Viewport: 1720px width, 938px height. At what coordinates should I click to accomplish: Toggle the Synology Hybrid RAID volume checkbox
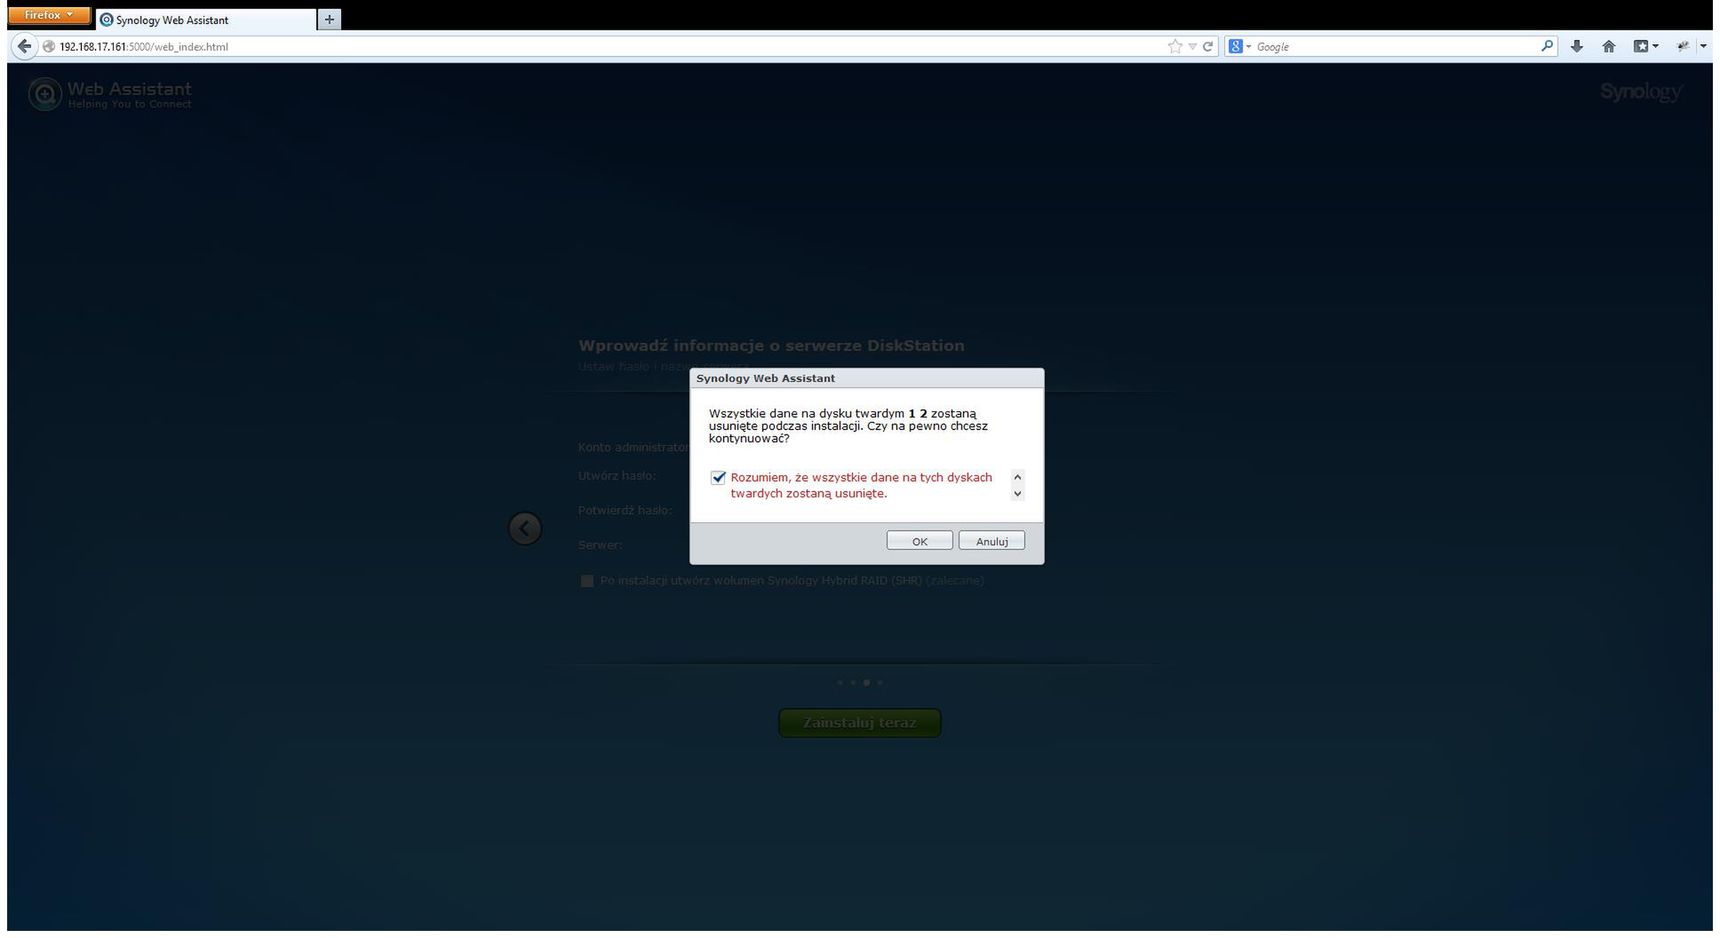[x=587, y=581]
